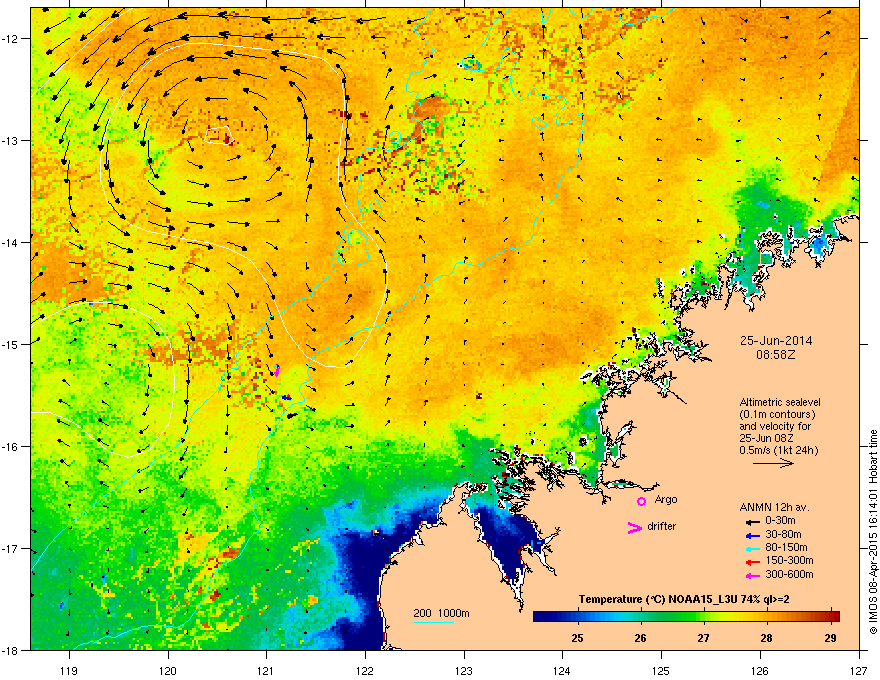Image resolution: width=880 pixels, height=680 pixels.
Task: Click the '(0.1m contours)' text
Action: pos(777,415)
